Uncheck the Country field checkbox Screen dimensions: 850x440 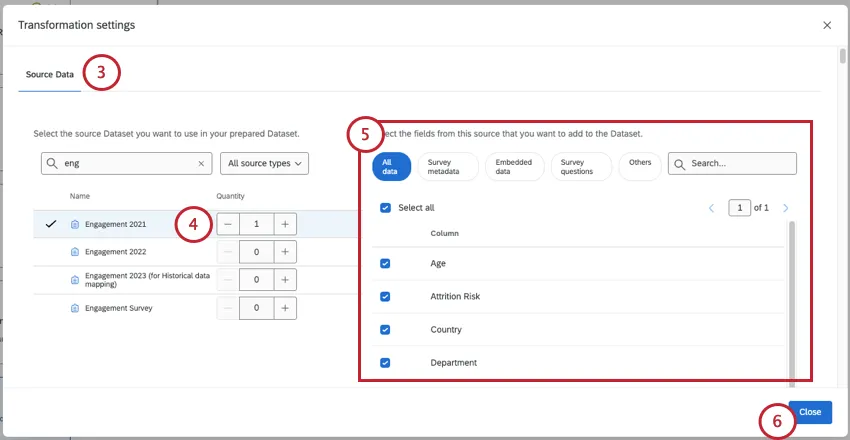click(385, 329)
